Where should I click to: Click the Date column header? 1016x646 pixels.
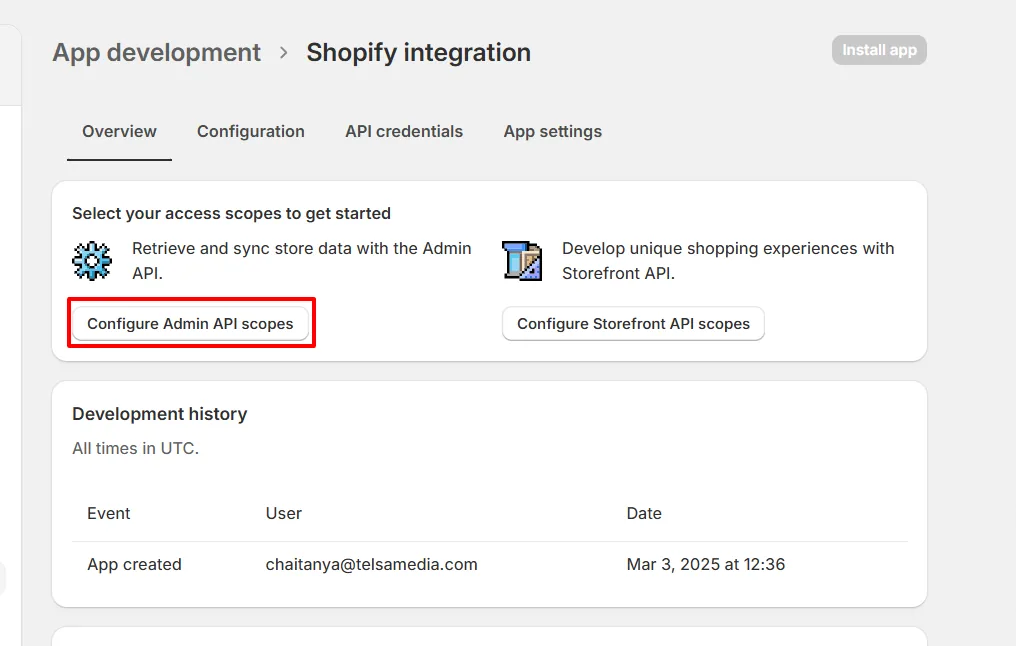pyautogui.click(x=644, y=513)
